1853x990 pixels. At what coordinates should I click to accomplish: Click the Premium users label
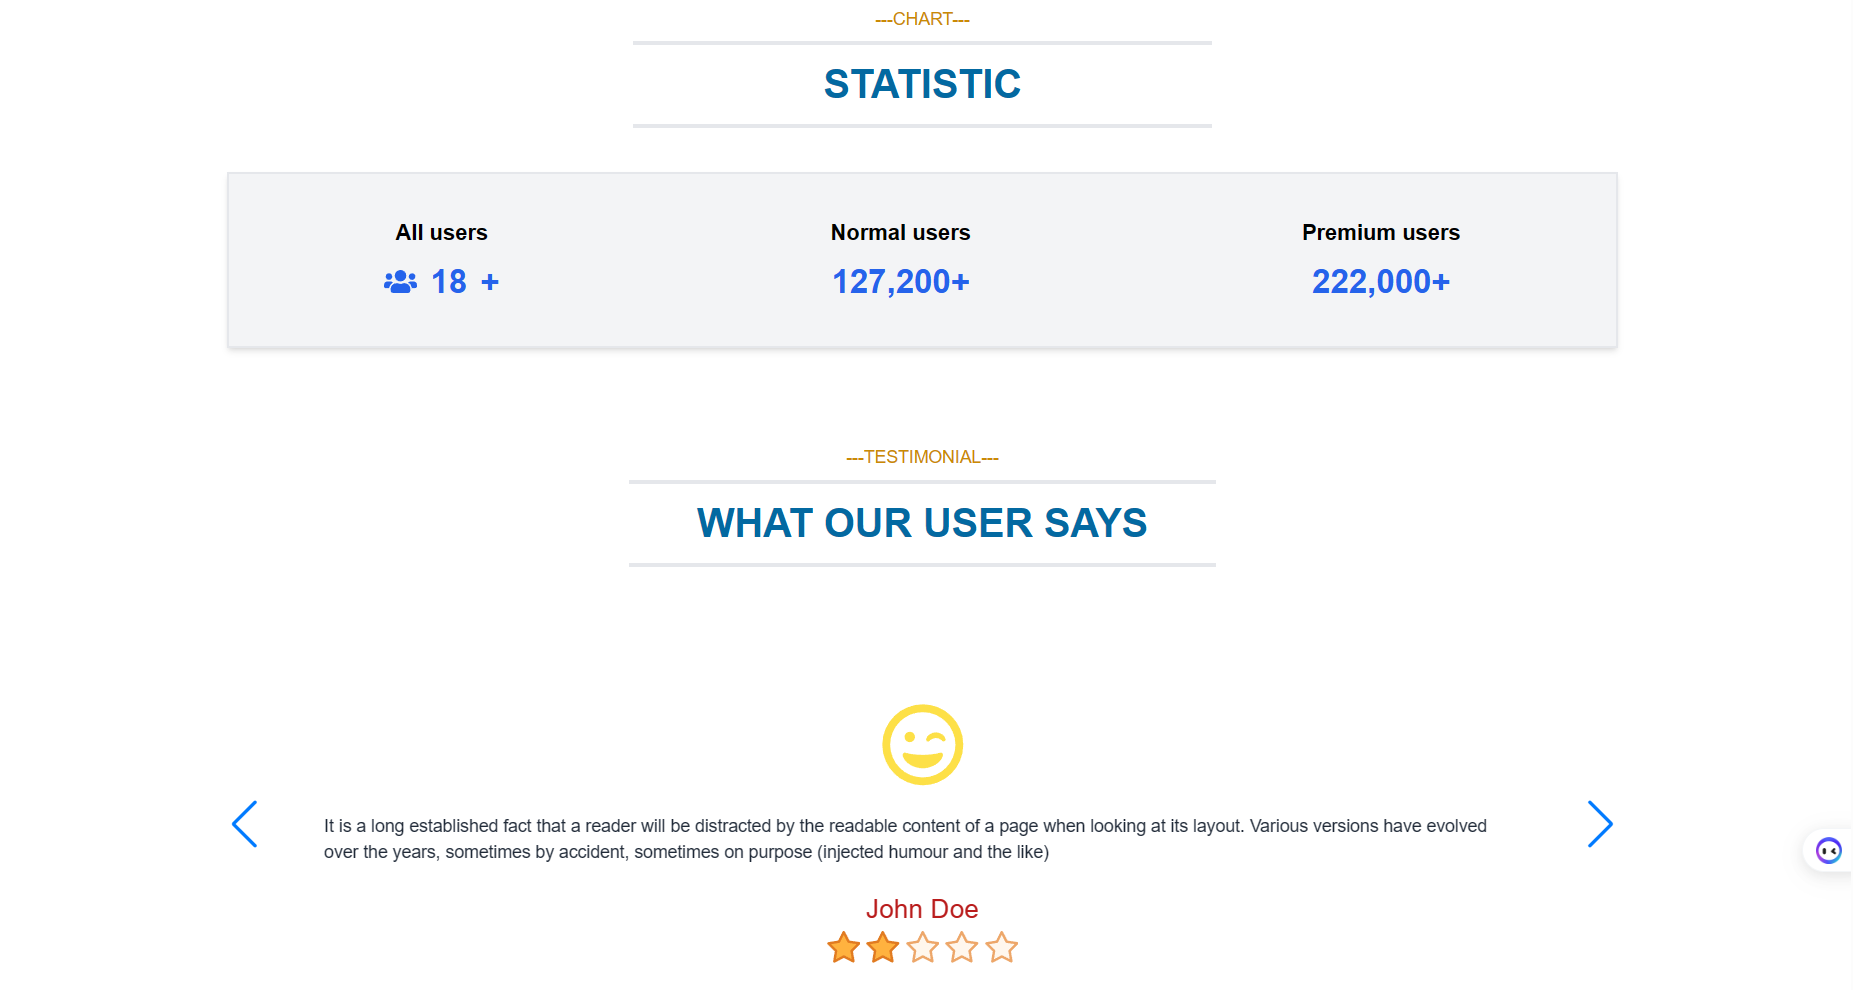click(x=1380, y=232)
